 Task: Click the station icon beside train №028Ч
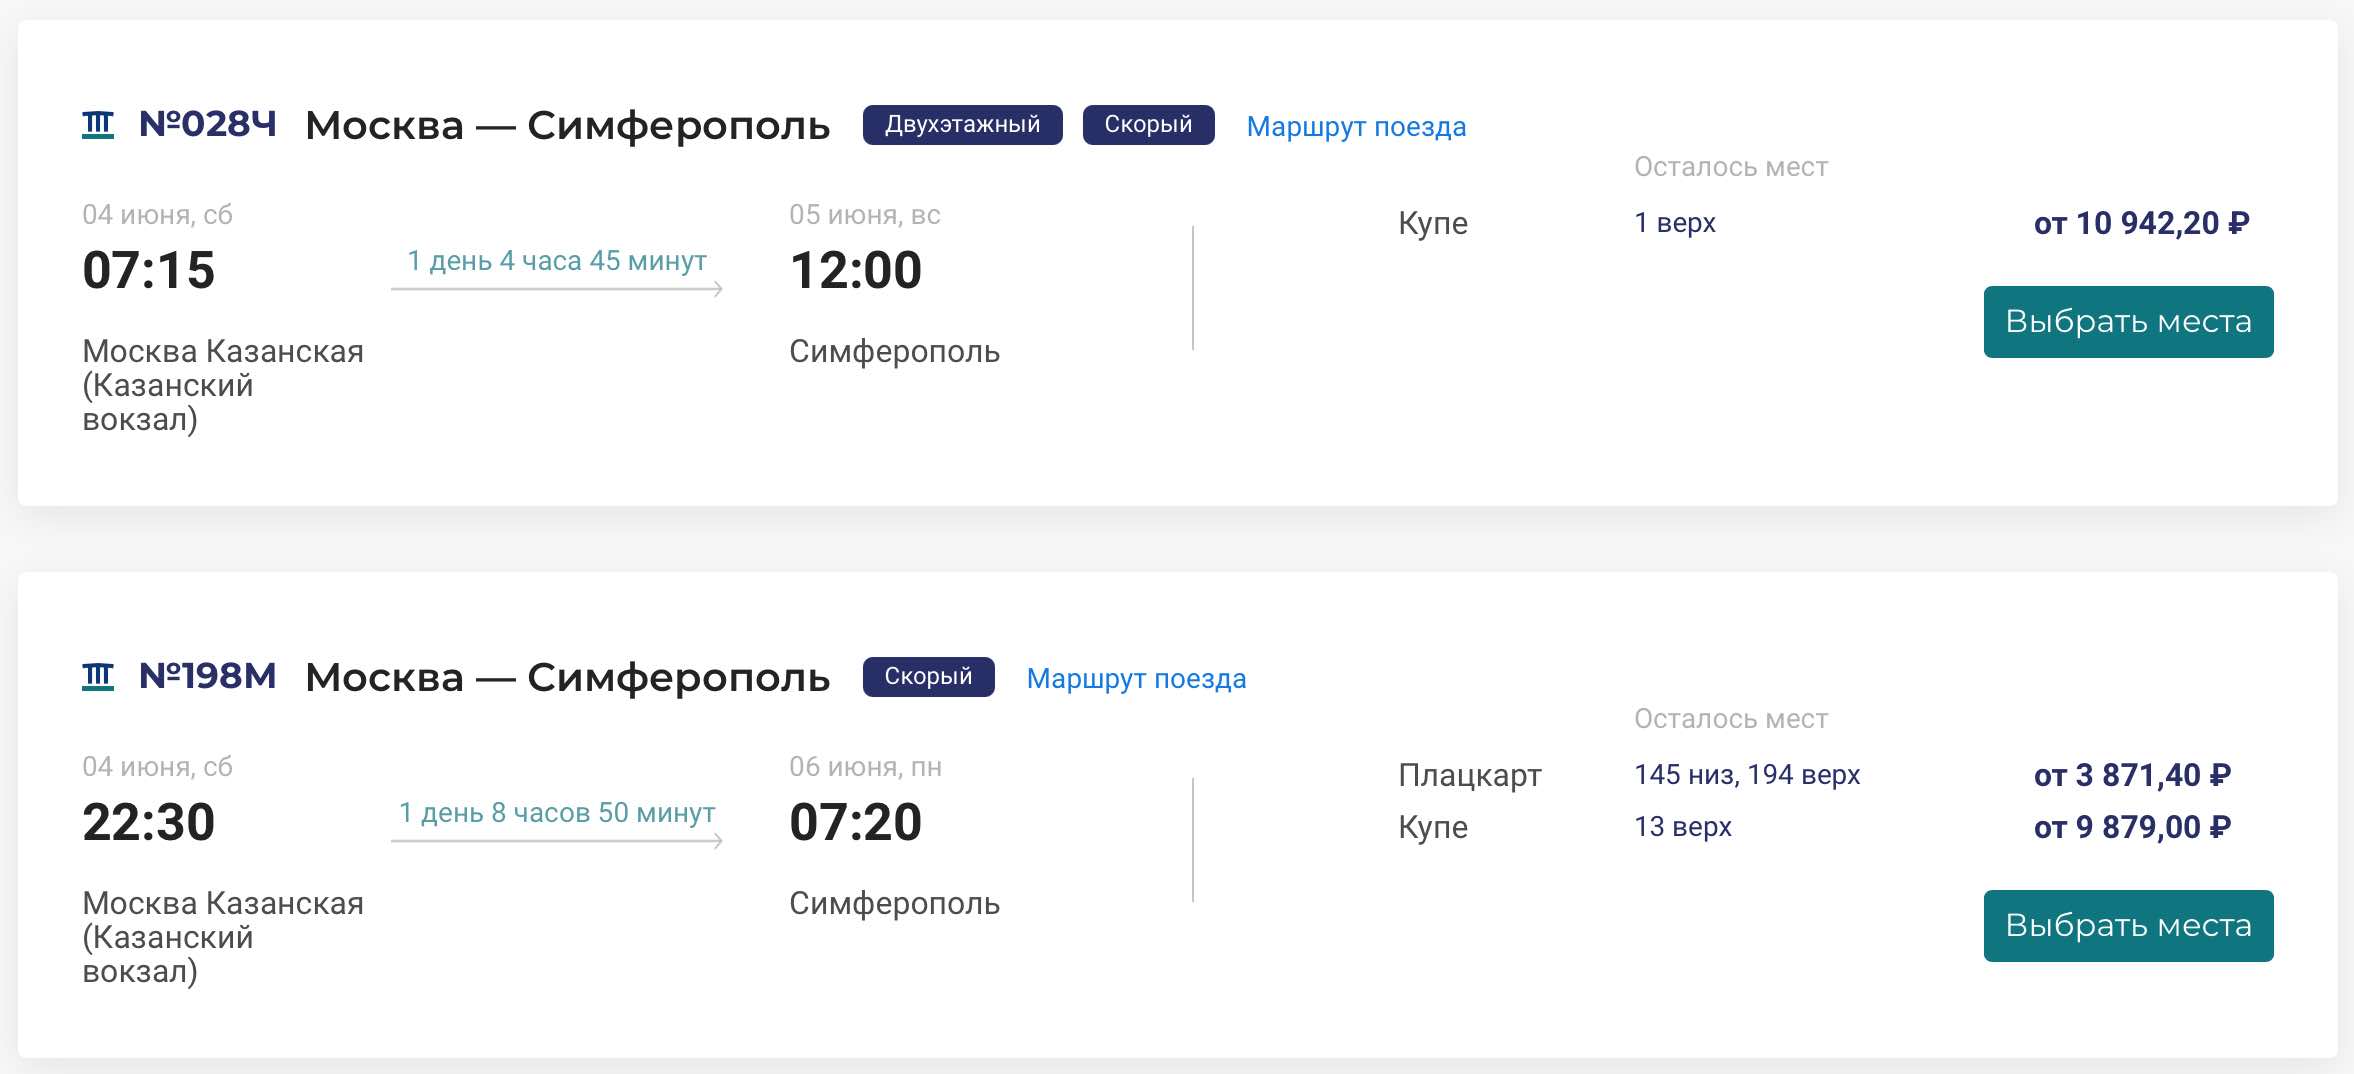pos(98,125)
